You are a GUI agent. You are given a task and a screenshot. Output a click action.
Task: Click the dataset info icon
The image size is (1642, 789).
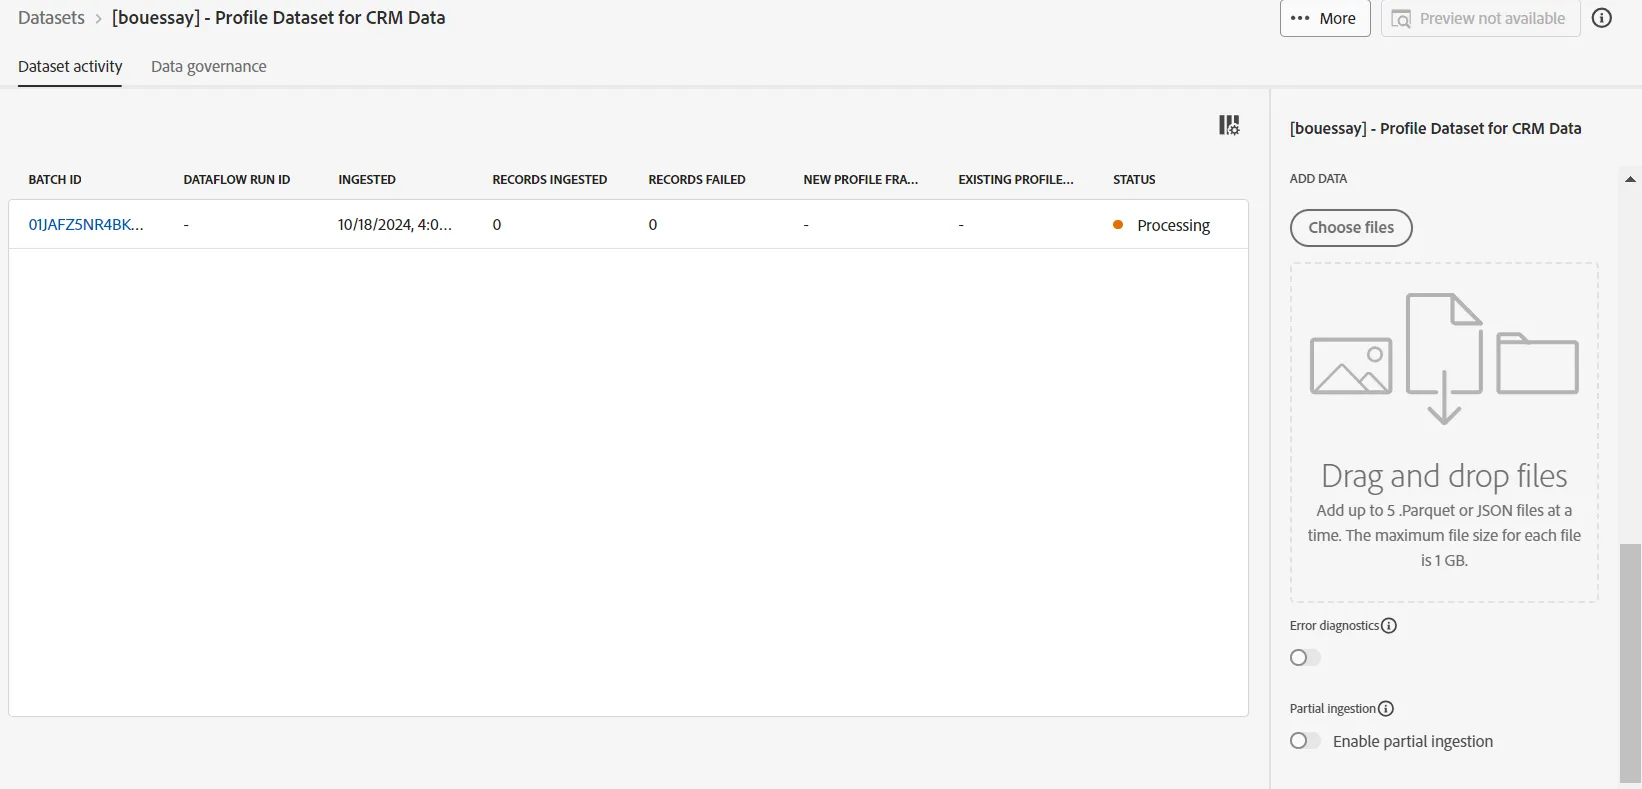(1602, 18)
